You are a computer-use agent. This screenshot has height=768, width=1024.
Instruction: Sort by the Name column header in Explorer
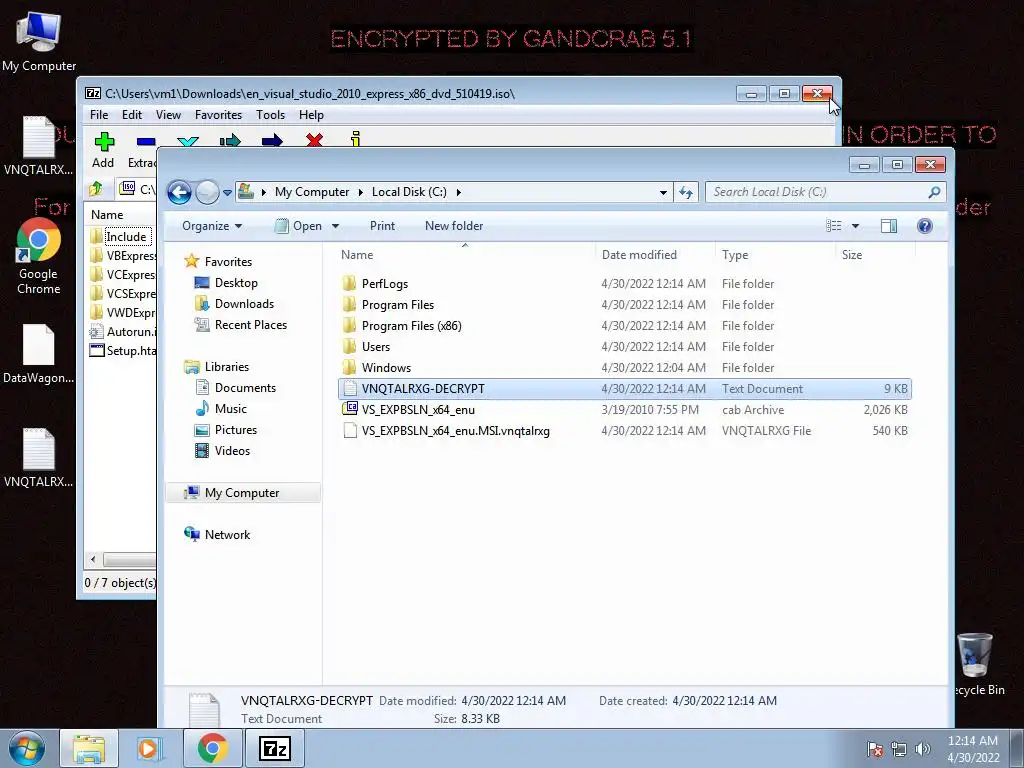point(466,255)
